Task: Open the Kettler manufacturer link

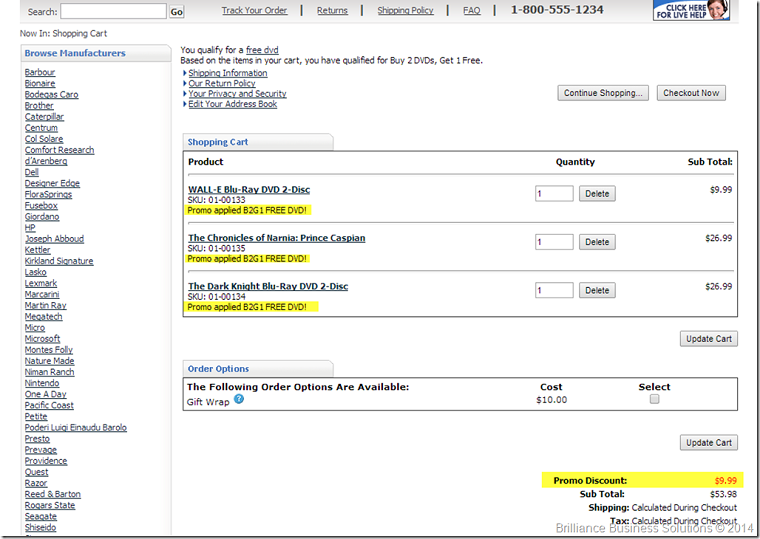Action: pyautogui.click(x=37, y=250)
